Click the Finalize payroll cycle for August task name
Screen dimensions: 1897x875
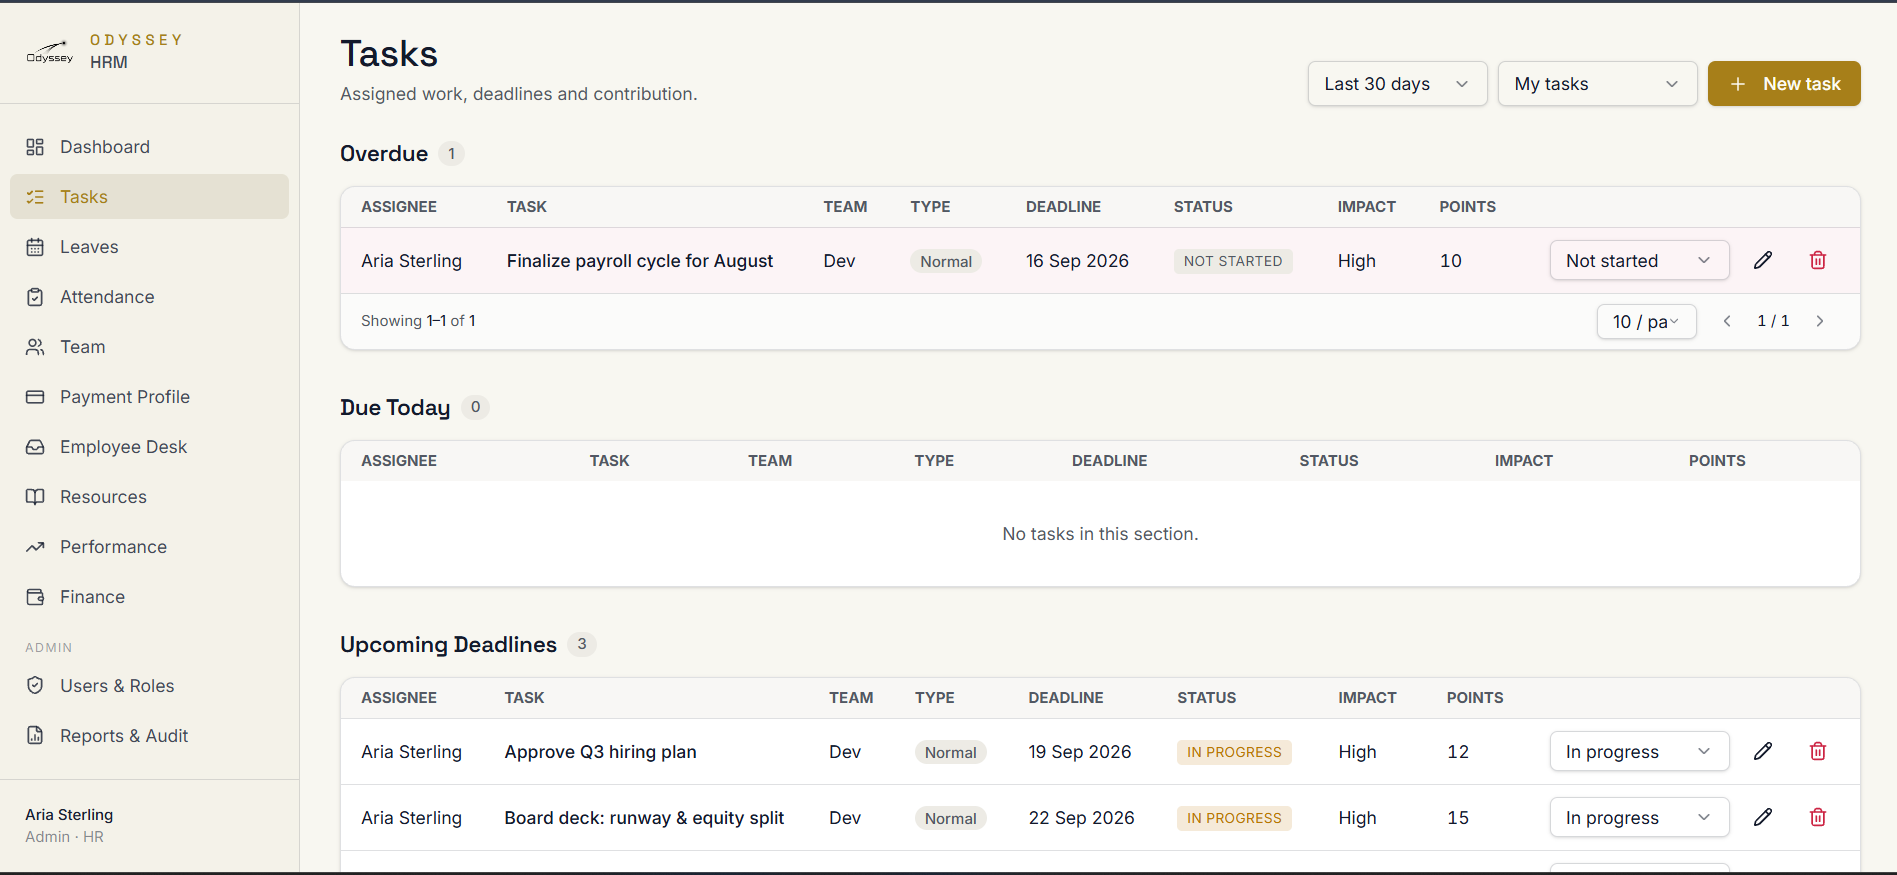pos(640,261)
